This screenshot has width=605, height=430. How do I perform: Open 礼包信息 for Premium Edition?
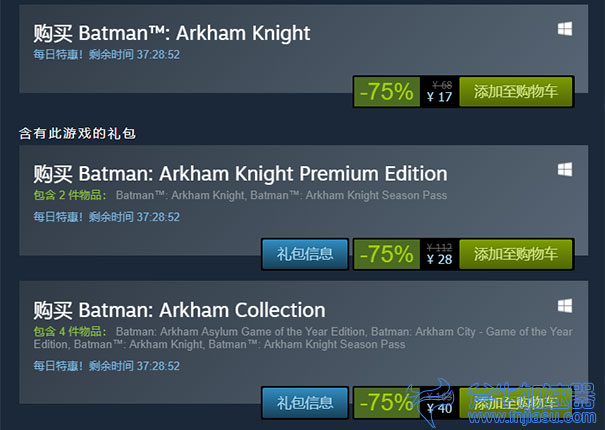[305, 253]
